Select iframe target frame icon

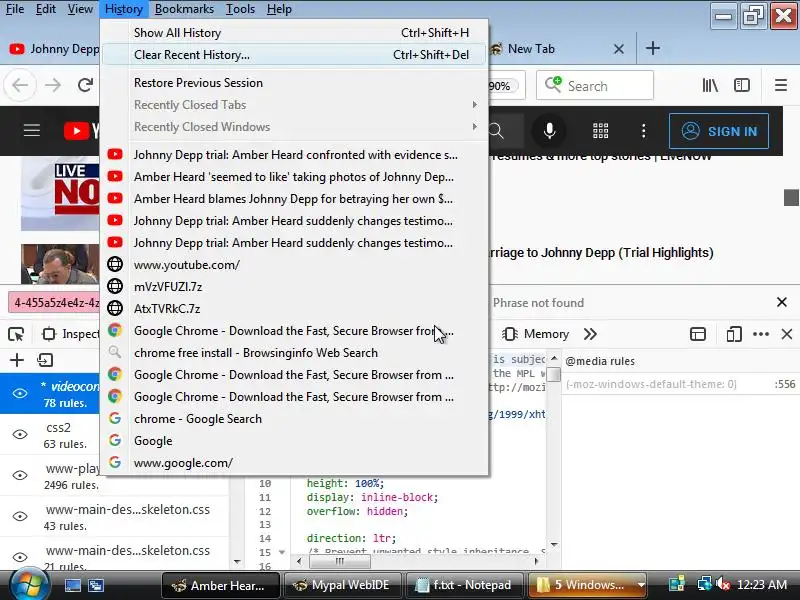point(698,334)
